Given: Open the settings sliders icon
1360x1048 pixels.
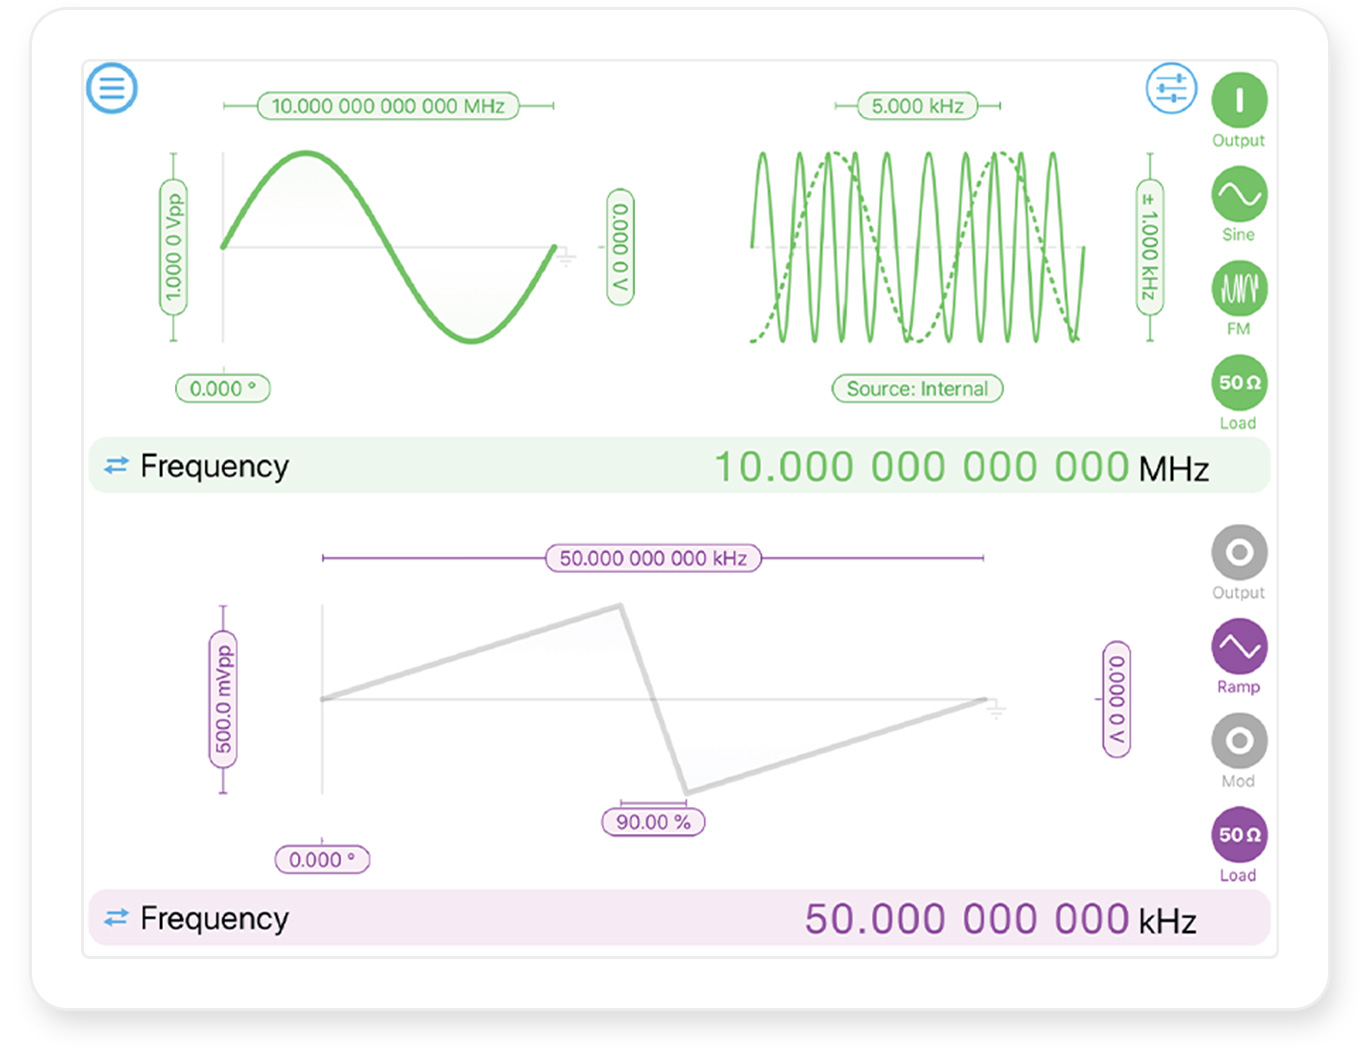Looking at the screenshot, I should coord(1171,89).
